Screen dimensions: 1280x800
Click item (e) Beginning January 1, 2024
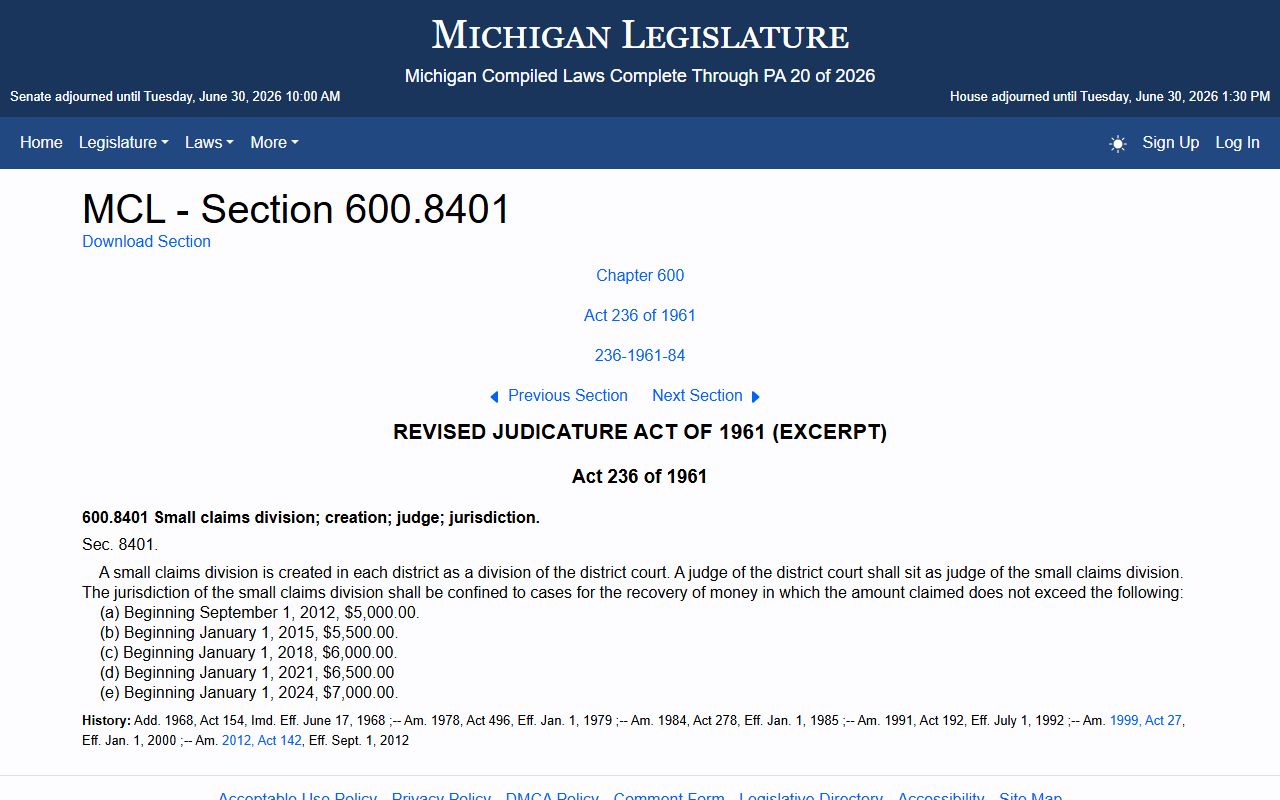click(x=249, y=693)
